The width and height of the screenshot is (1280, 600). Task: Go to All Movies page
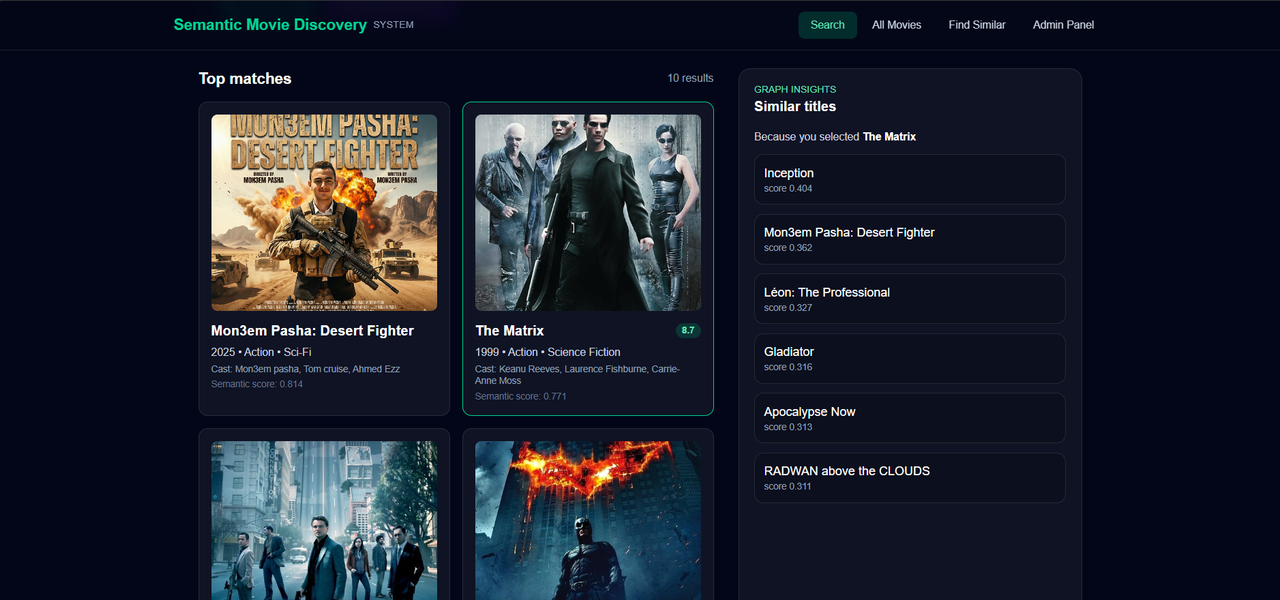(897, 25)
